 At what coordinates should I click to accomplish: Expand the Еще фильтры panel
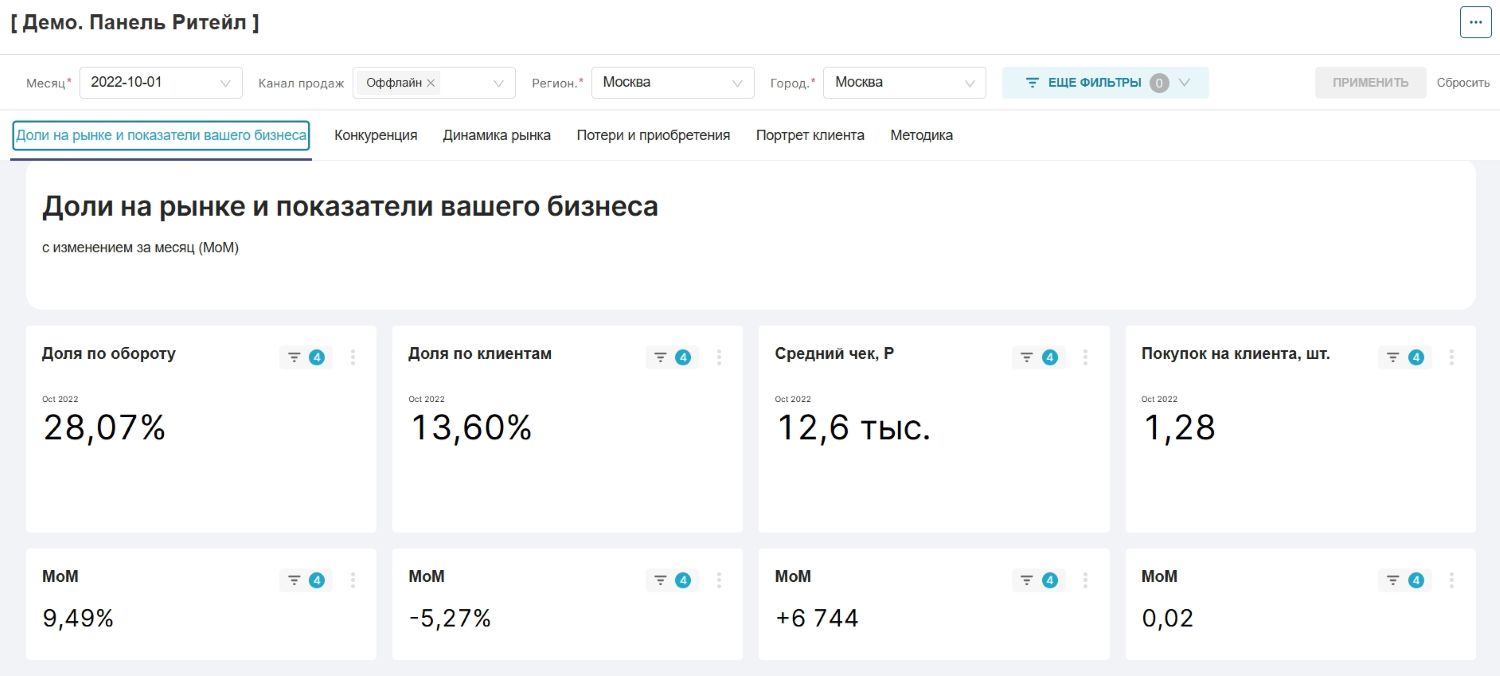[1105, 83]
